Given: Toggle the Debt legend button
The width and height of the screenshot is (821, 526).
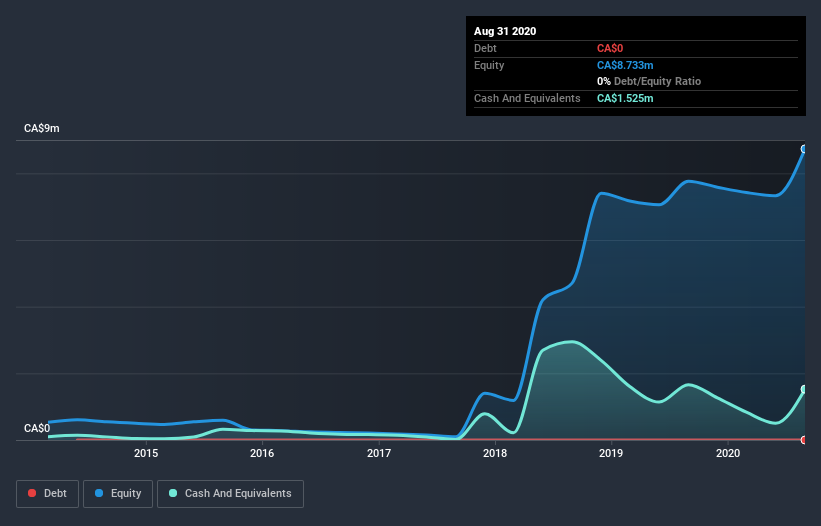Looking at the screenshot, I should pos(47,494).
